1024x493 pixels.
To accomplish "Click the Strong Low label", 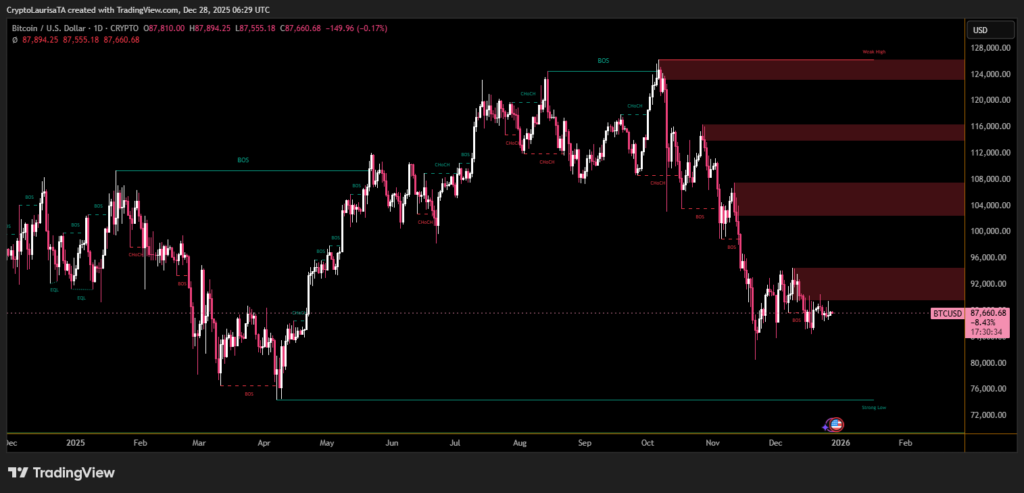I will pos(873,408).
